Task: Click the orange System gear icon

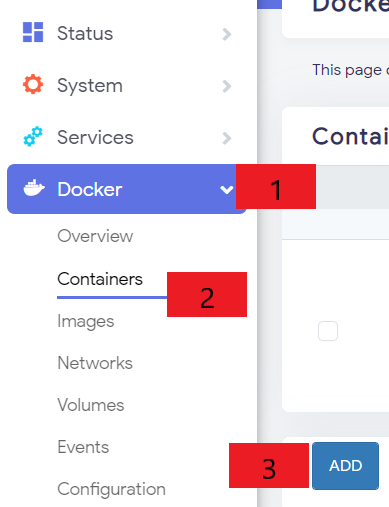Action: 33,84
